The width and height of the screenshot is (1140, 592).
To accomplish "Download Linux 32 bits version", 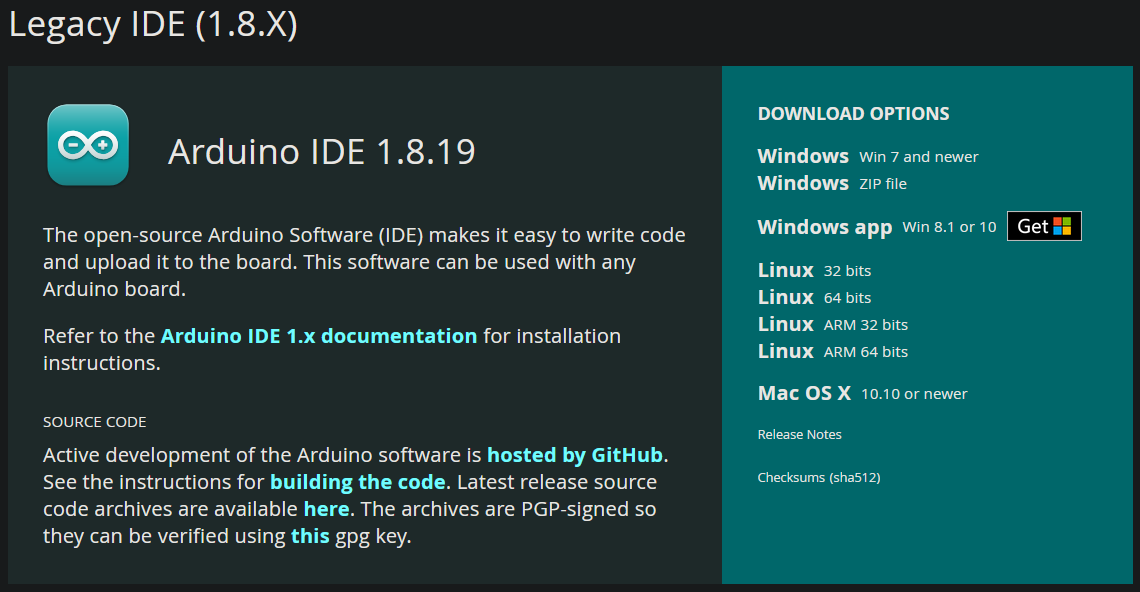I will pos(814,271).
